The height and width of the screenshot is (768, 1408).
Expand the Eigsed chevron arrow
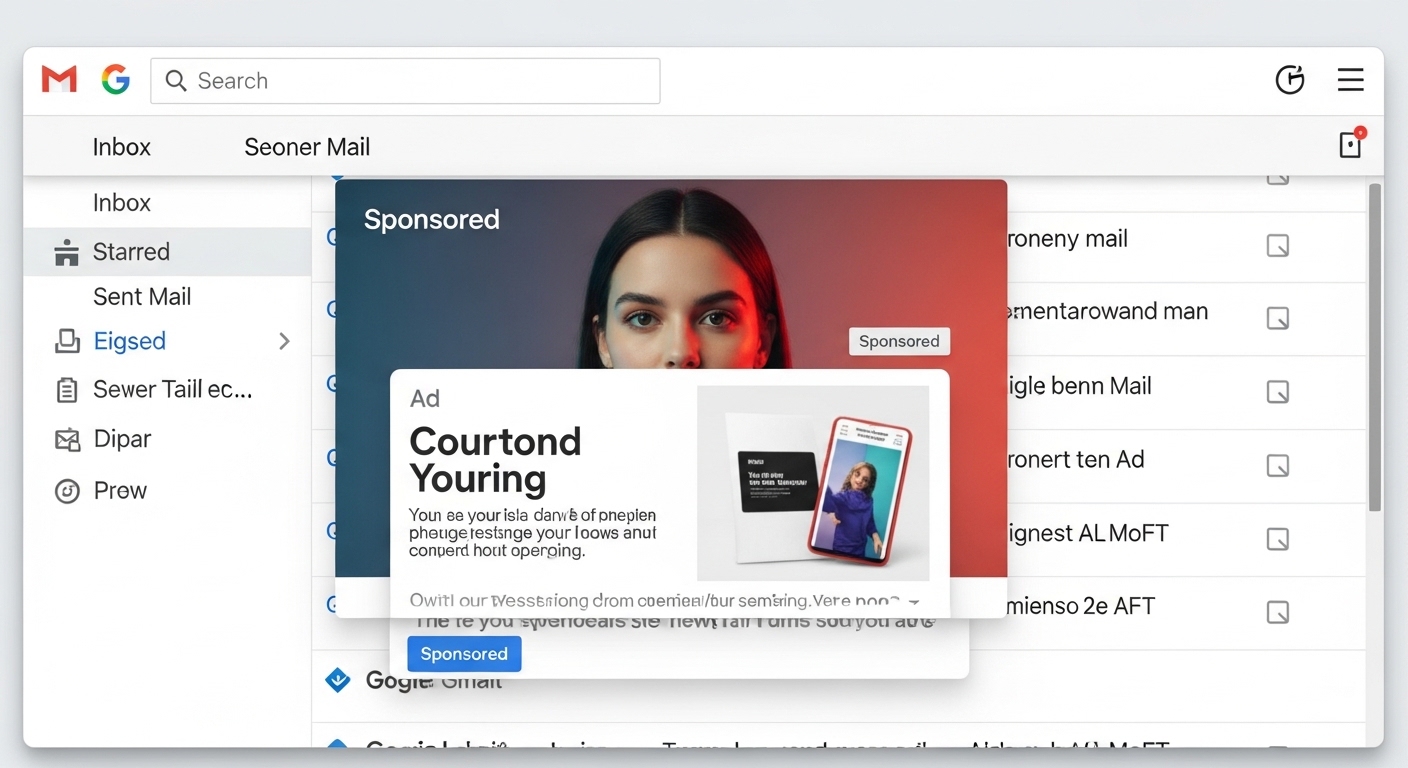pos(284,341)
